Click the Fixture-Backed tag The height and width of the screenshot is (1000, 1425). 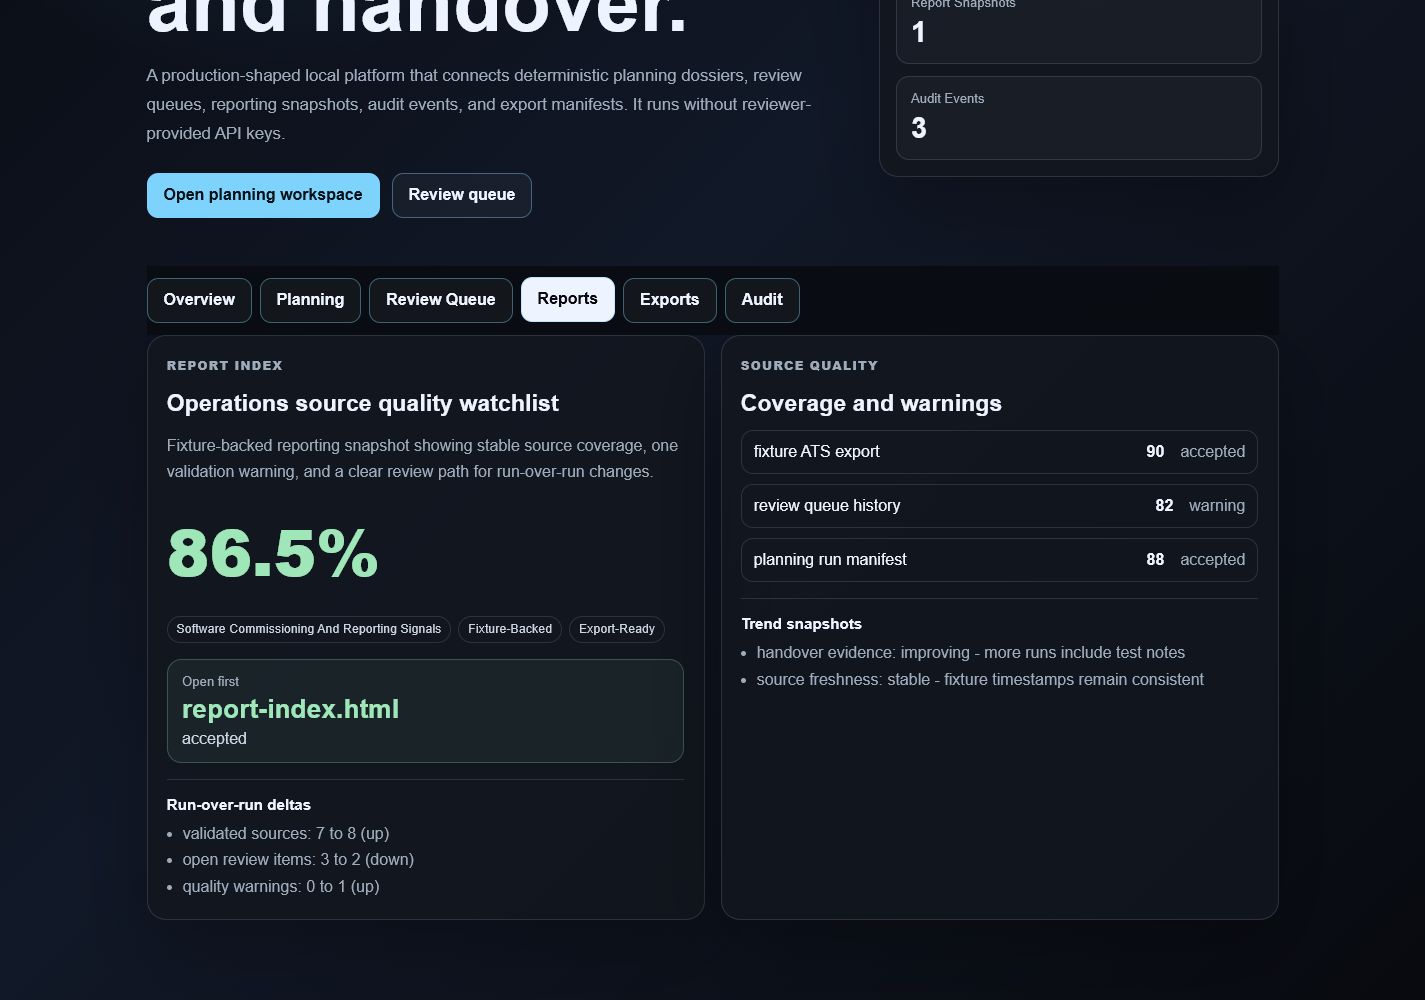click(x=510, y=629)
